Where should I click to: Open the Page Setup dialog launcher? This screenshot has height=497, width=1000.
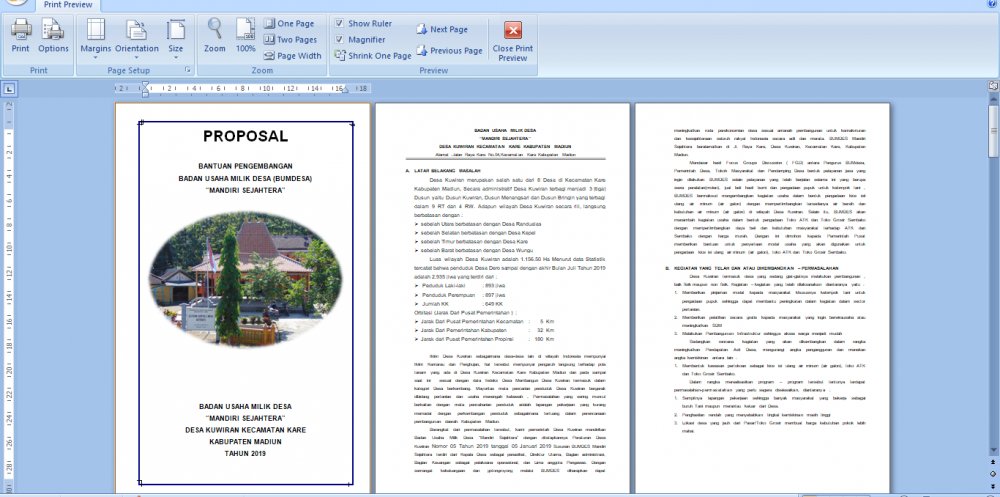pos(188,70)
